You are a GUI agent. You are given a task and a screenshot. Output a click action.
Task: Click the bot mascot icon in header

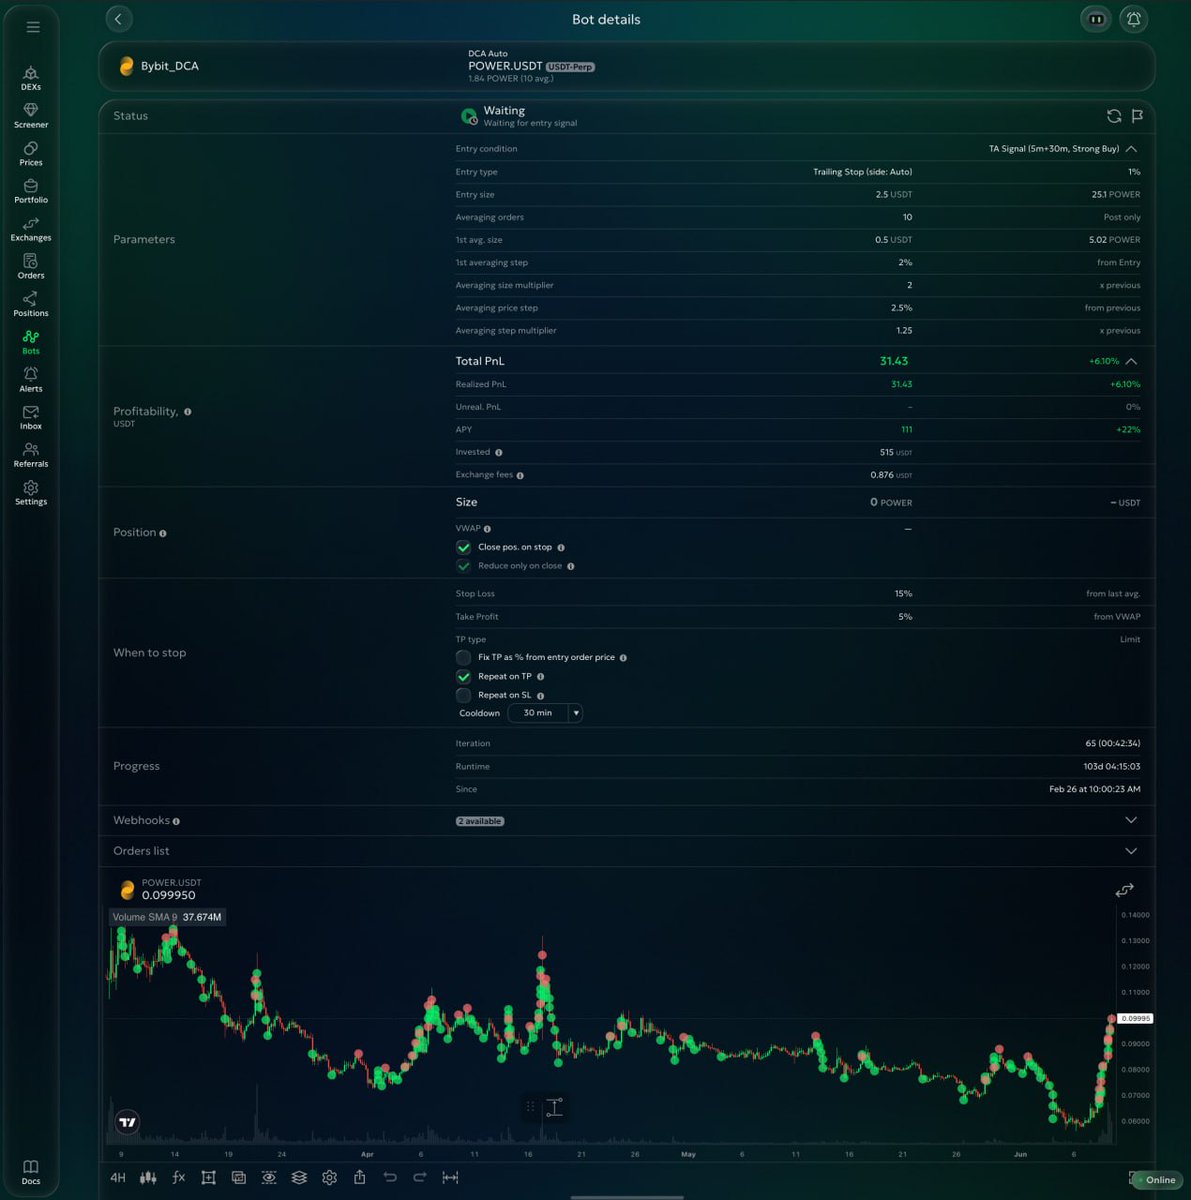pyautogui.click(x=1096, y=19)
